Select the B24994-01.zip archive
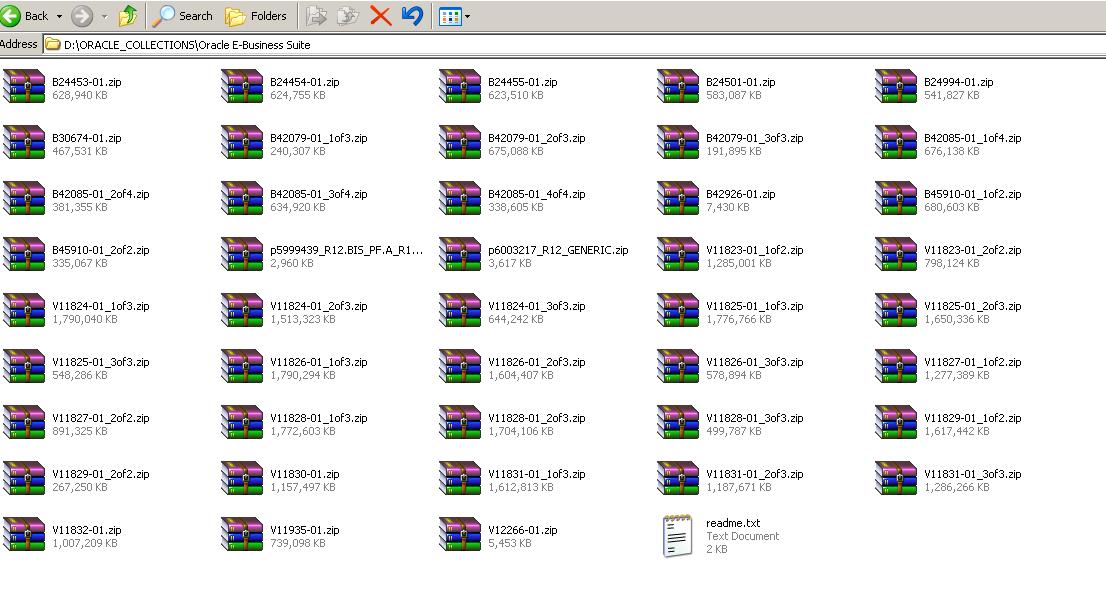Screen dimensions: 1106x593 pos(958,82)
